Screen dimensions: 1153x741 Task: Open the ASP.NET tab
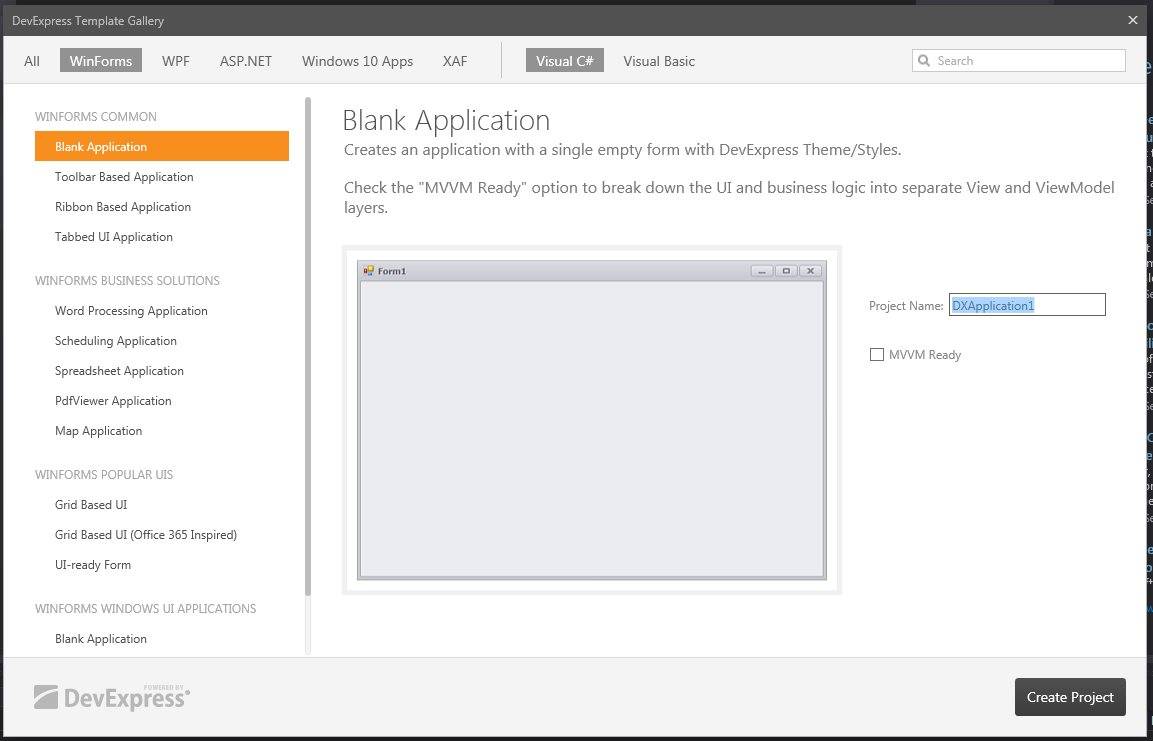click(246, 61)
